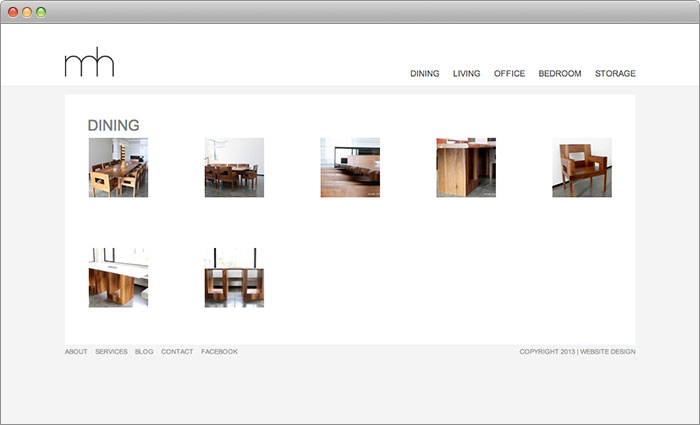Open the DINING navigation menu item

(x=425, y=73)
